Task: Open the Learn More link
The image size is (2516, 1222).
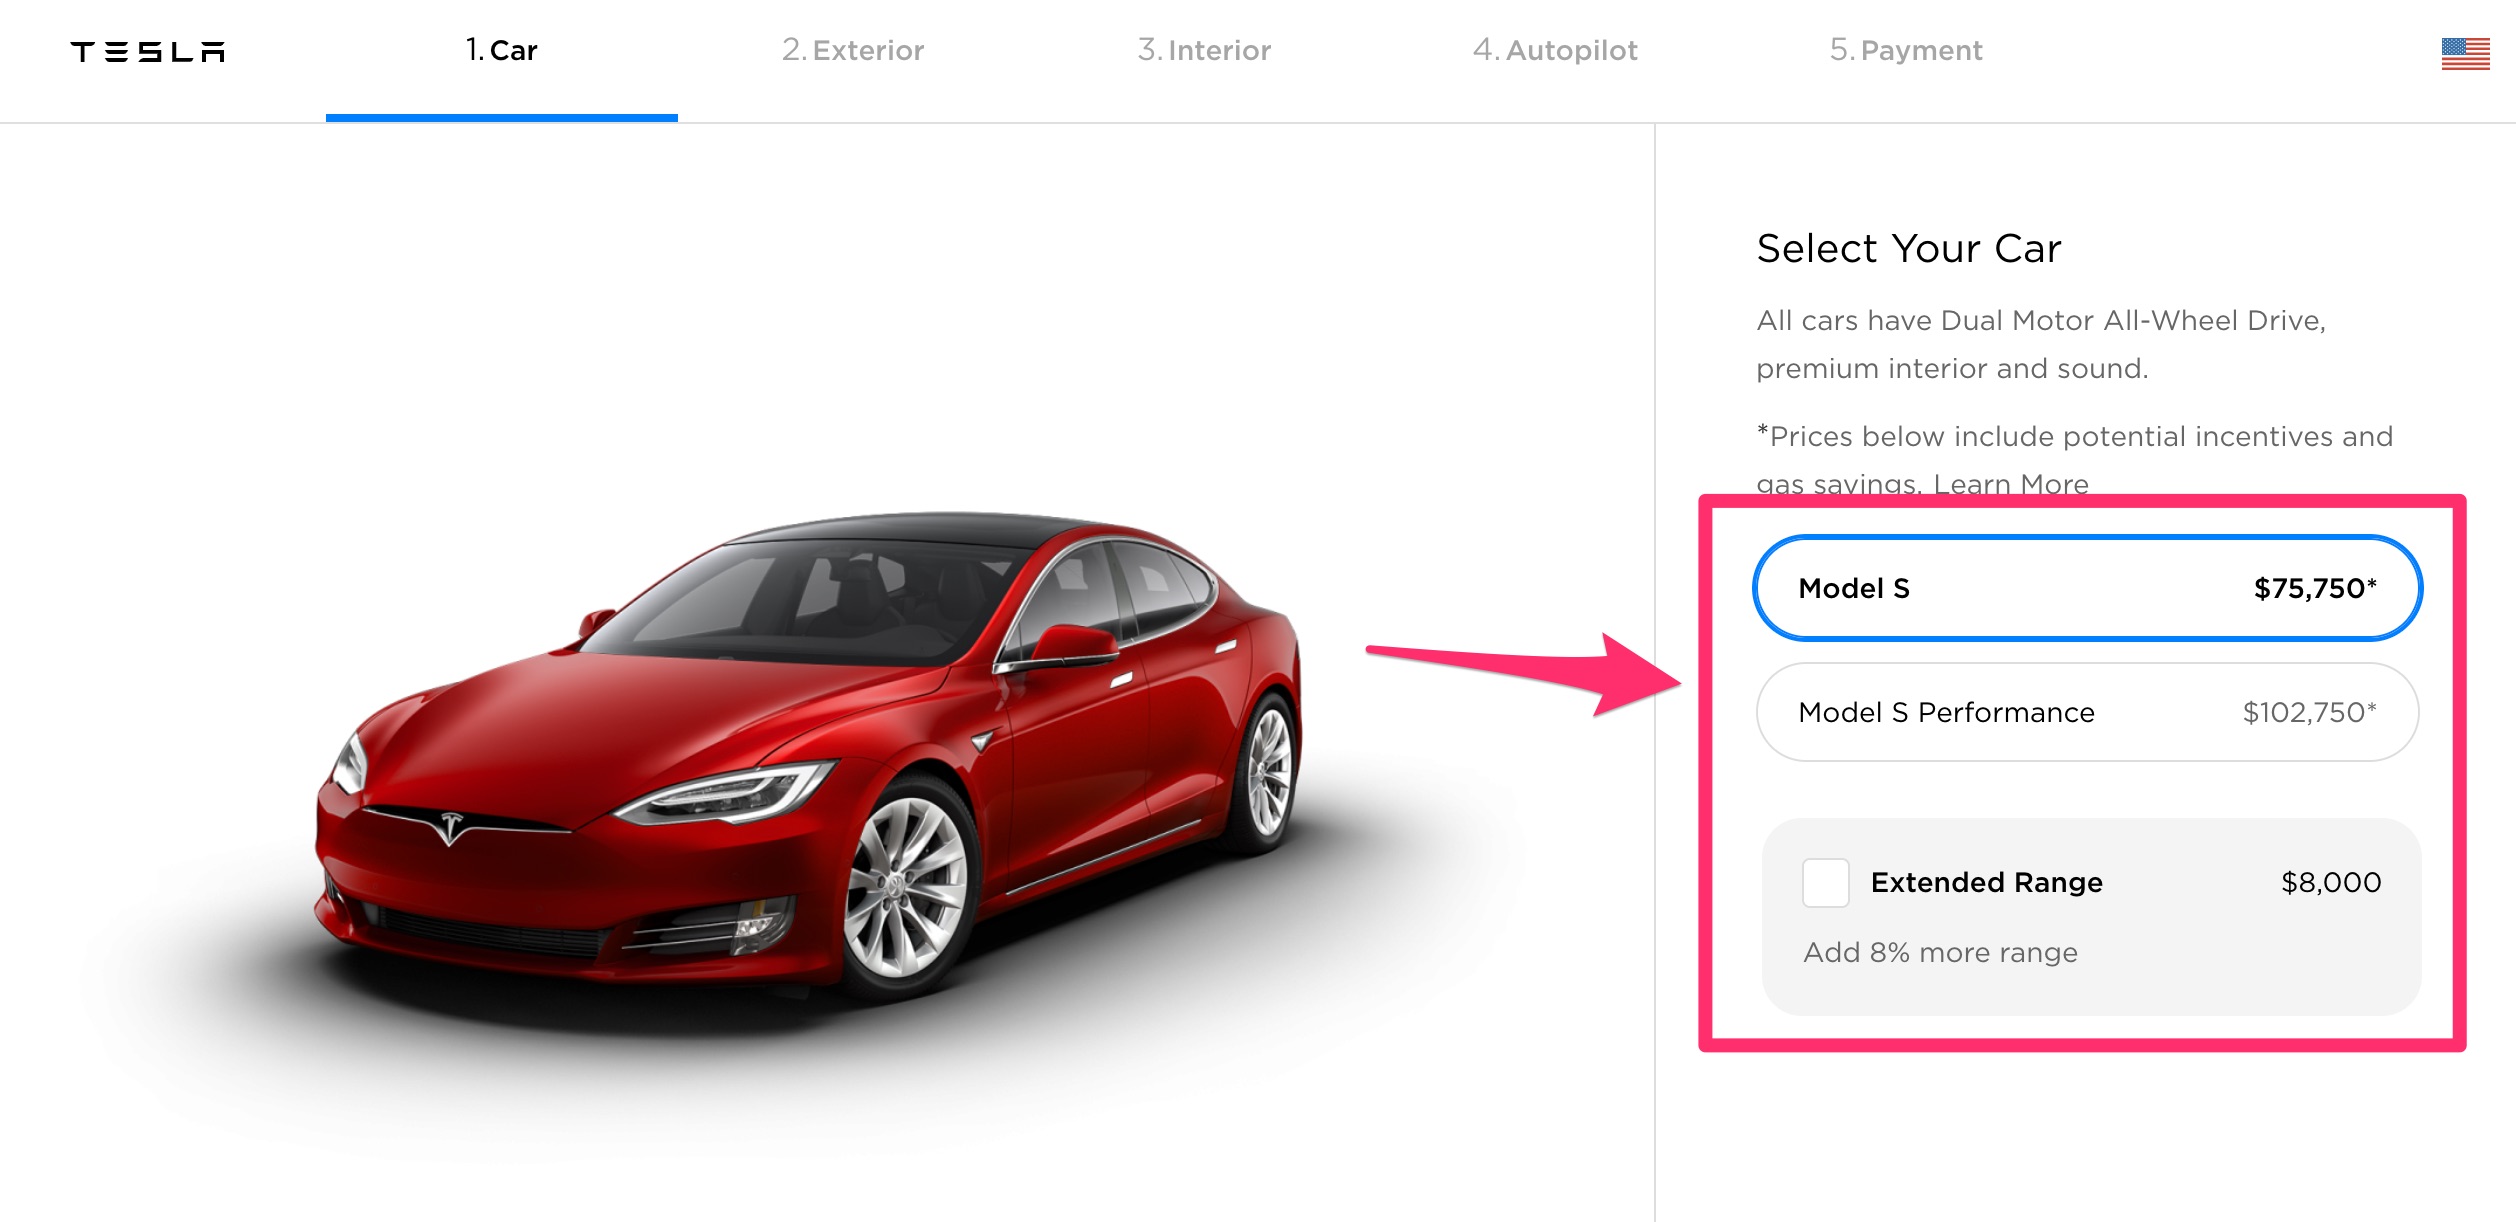Action: click(2011, 483)
